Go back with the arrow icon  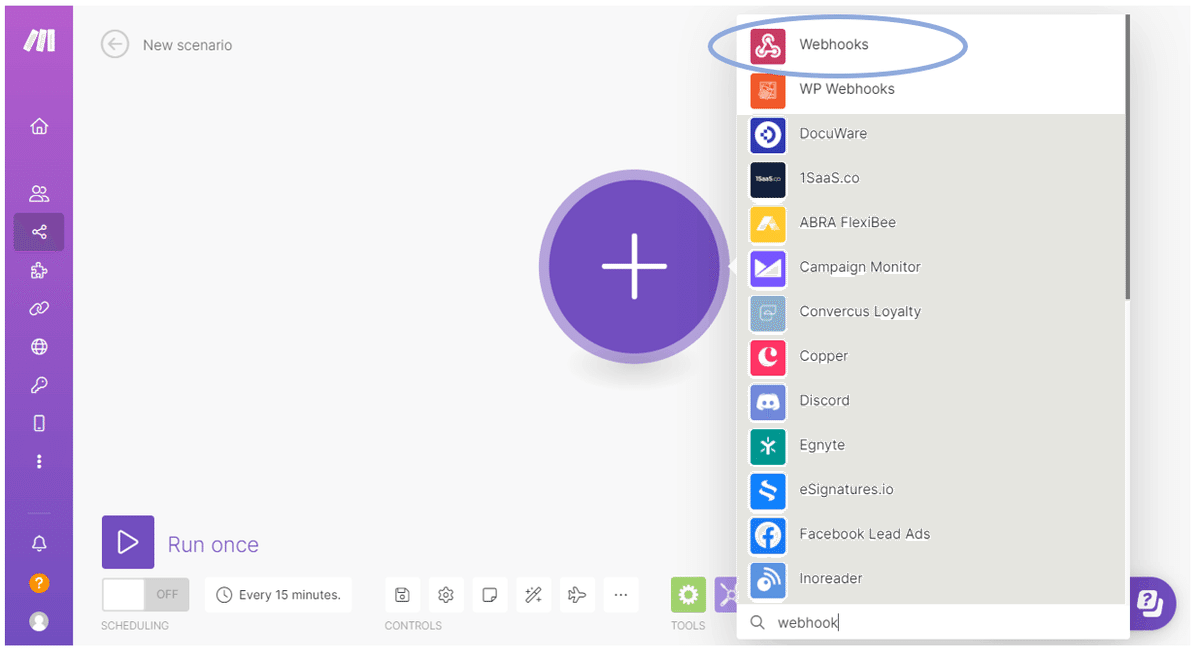pos(115,44)
